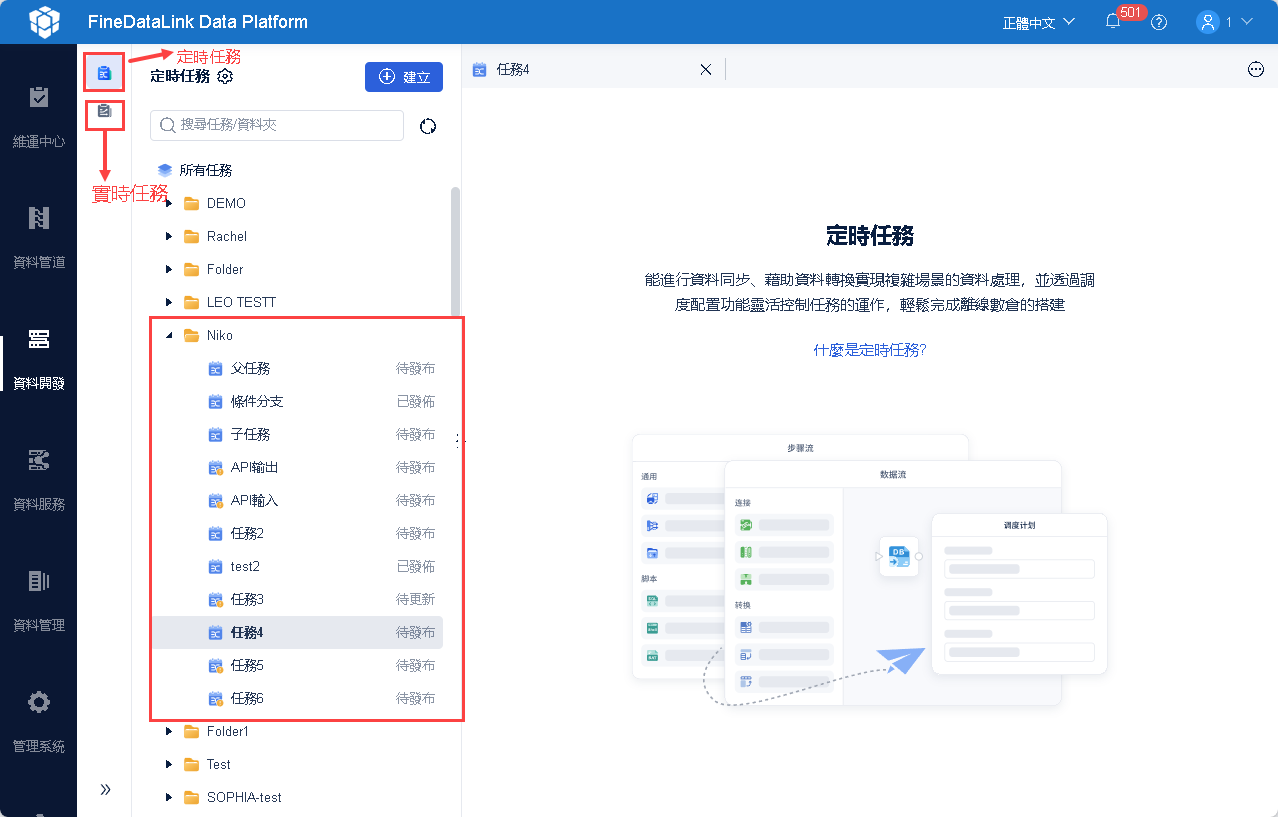Click the FineDataLink Data Platform title
This screenshot has height=817, width=1278.
(x=198, y=22)
